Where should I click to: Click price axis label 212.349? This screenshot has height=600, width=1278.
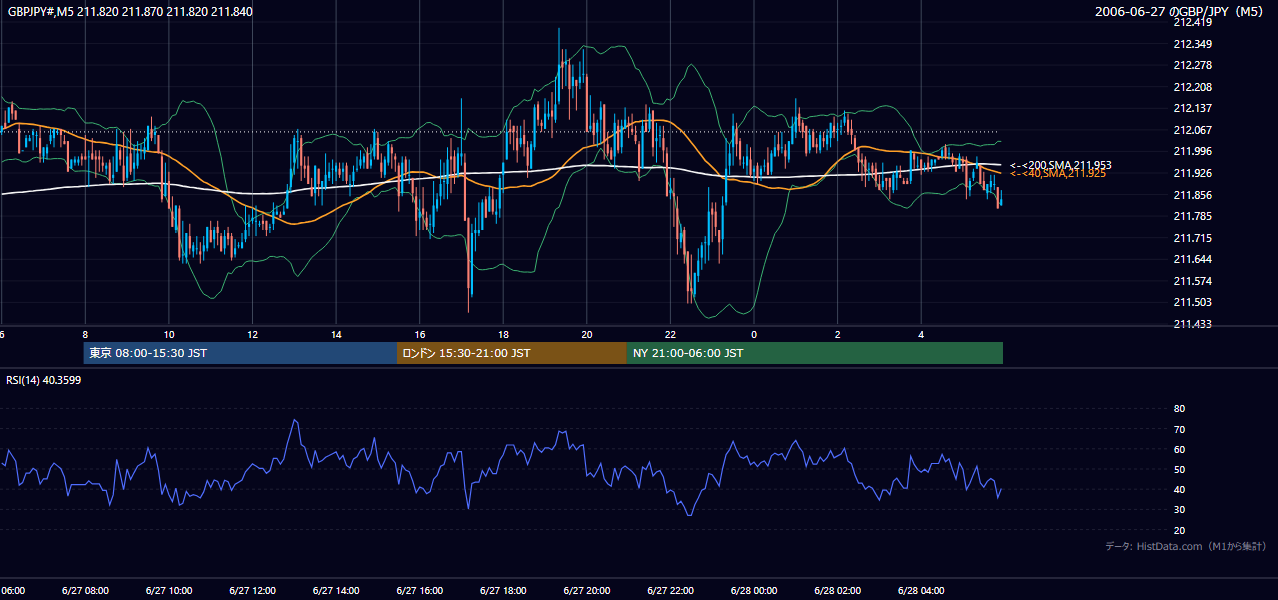click(1193, 44)
